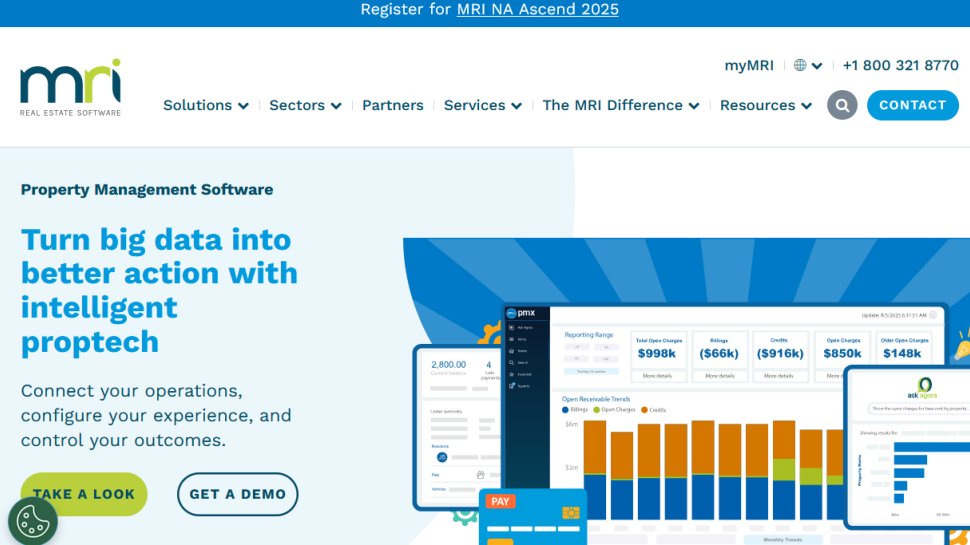Click the CONTACT button
Image resolution: width=970 pixels, height=545 pixels.
912,105
